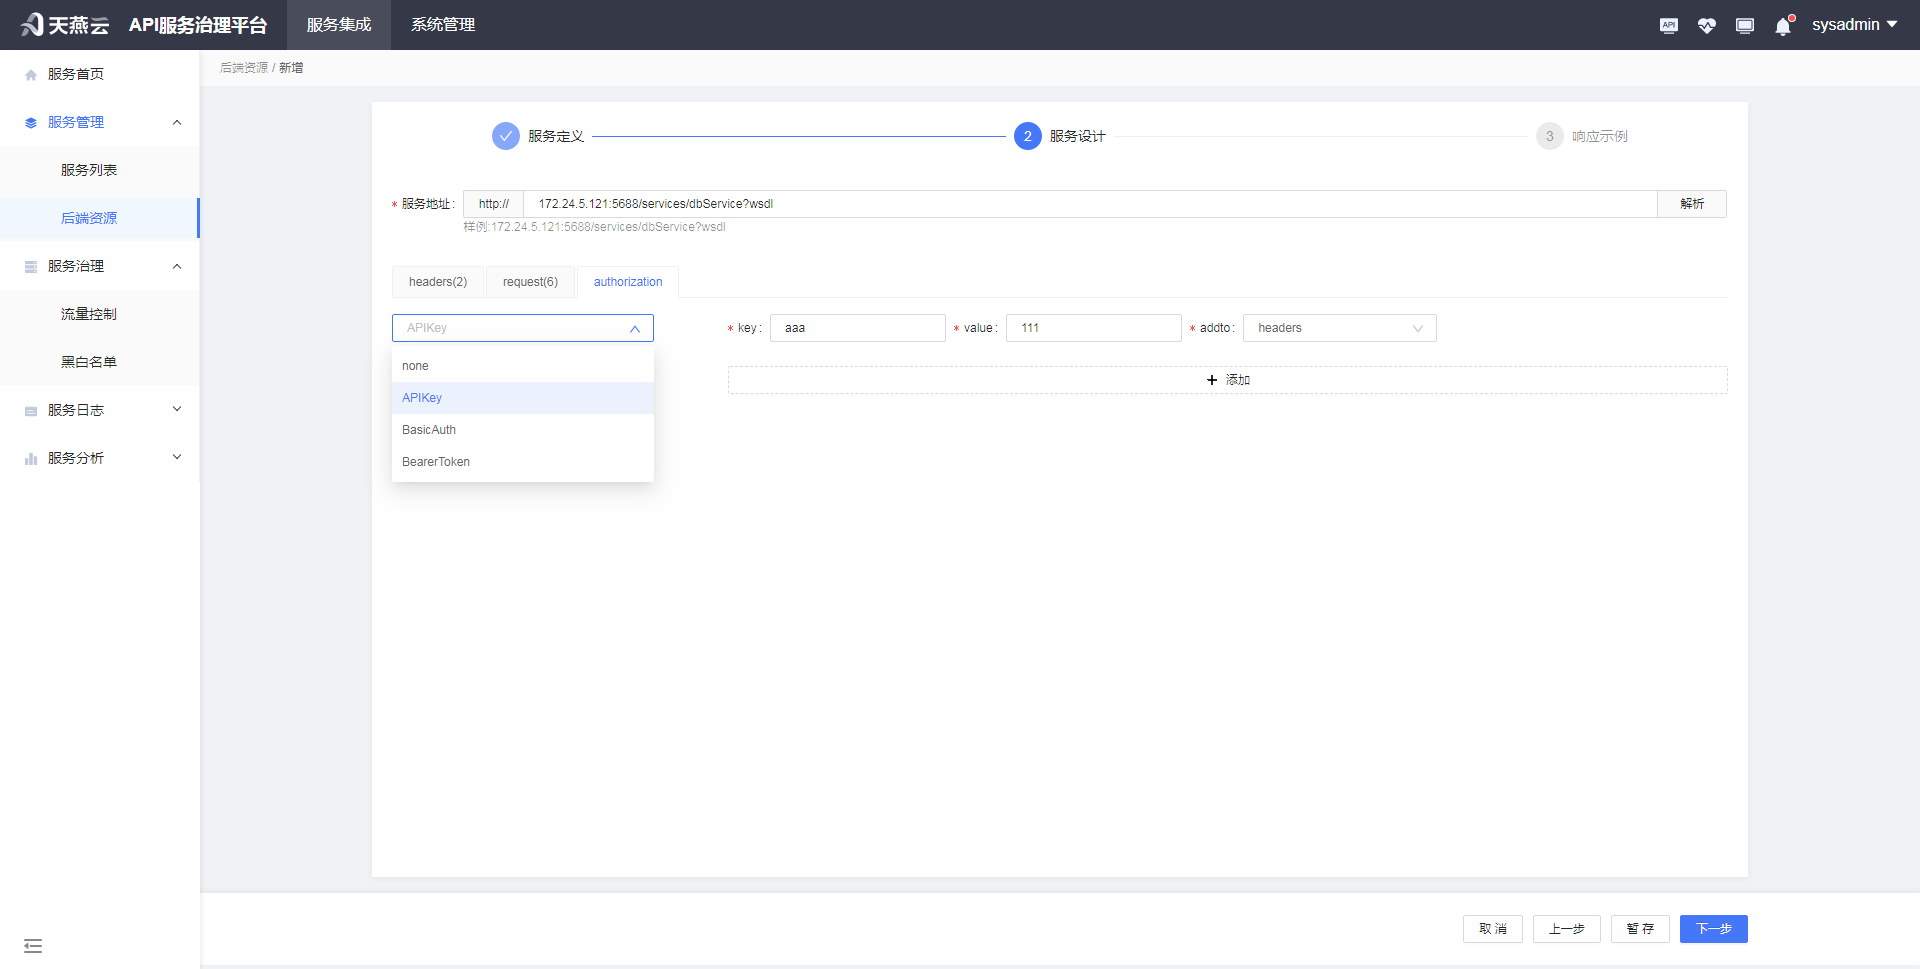
Task: Open the notification bell with red badge
Action: tap(1782, 25)
